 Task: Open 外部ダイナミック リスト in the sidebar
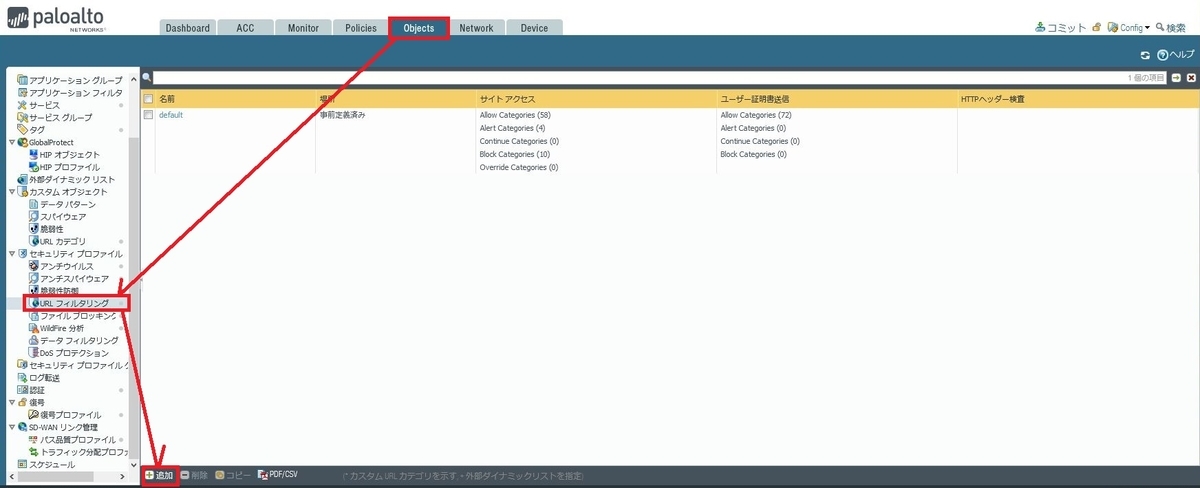[65, 179]
